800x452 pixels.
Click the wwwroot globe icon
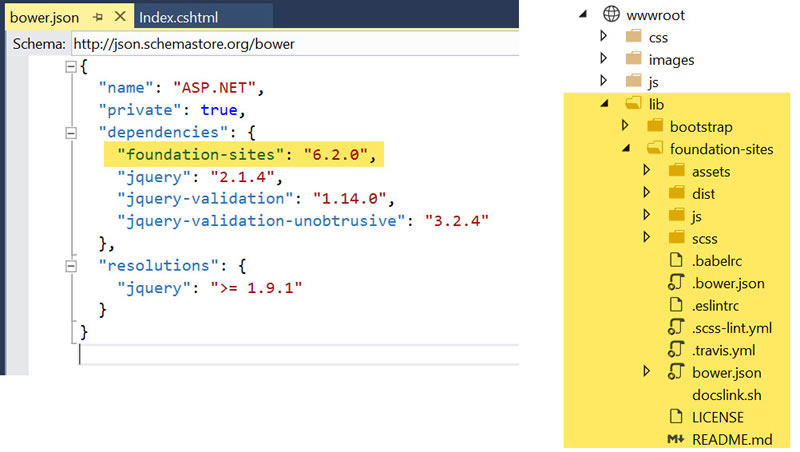click(611, 14)
